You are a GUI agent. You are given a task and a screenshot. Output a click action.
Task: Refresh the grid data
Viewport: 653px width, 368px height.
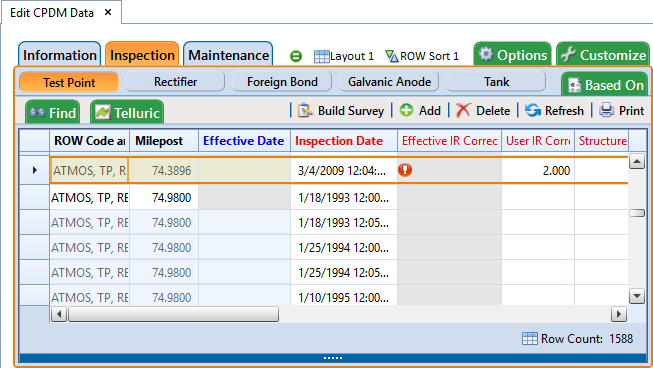(x=554, y=111)
